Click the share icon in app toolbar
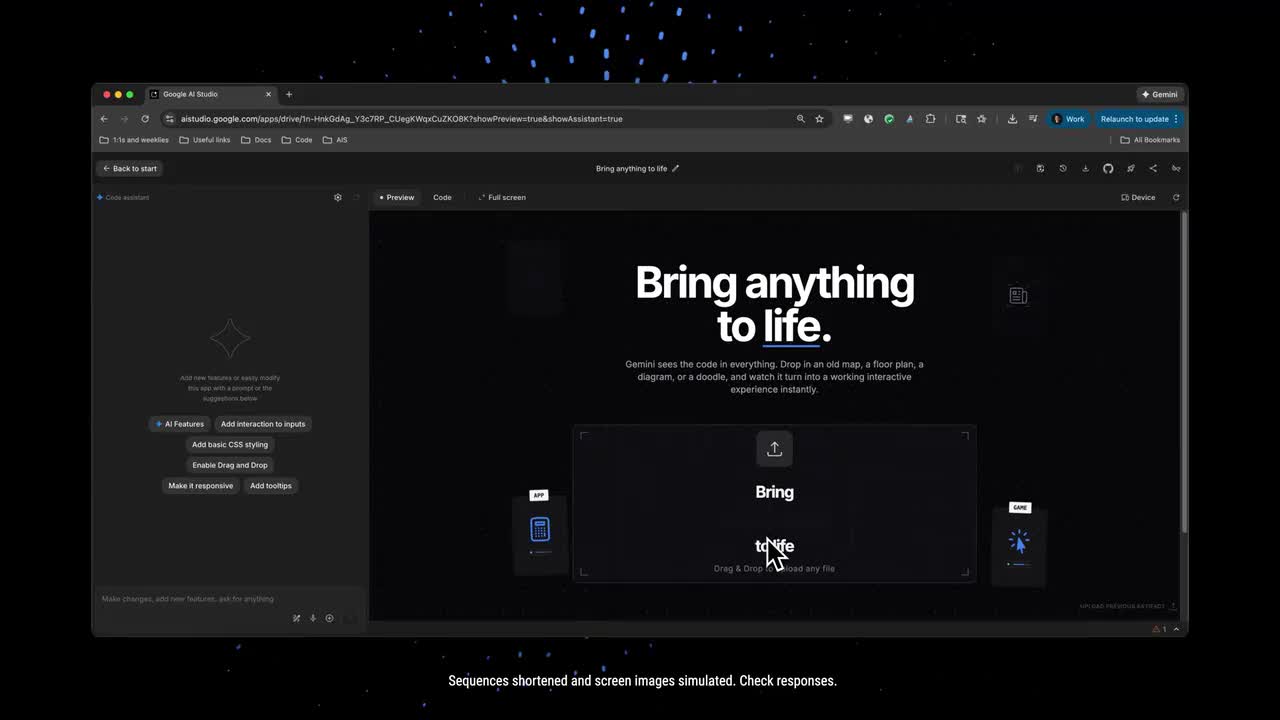1280x720 pixels. tap(1153, 168)
